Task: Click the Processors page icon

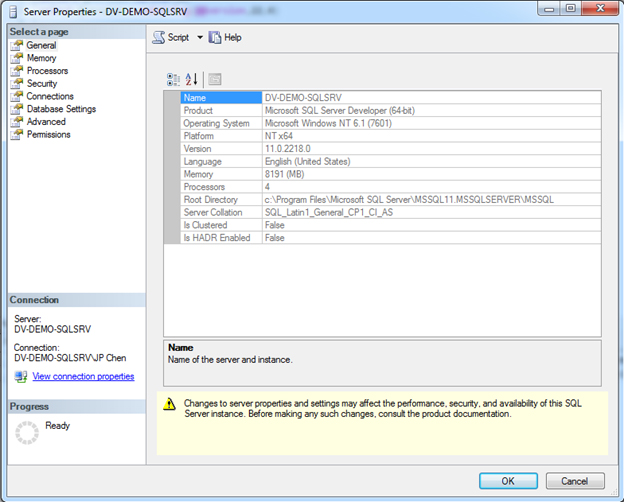Action: pos(17,71)
